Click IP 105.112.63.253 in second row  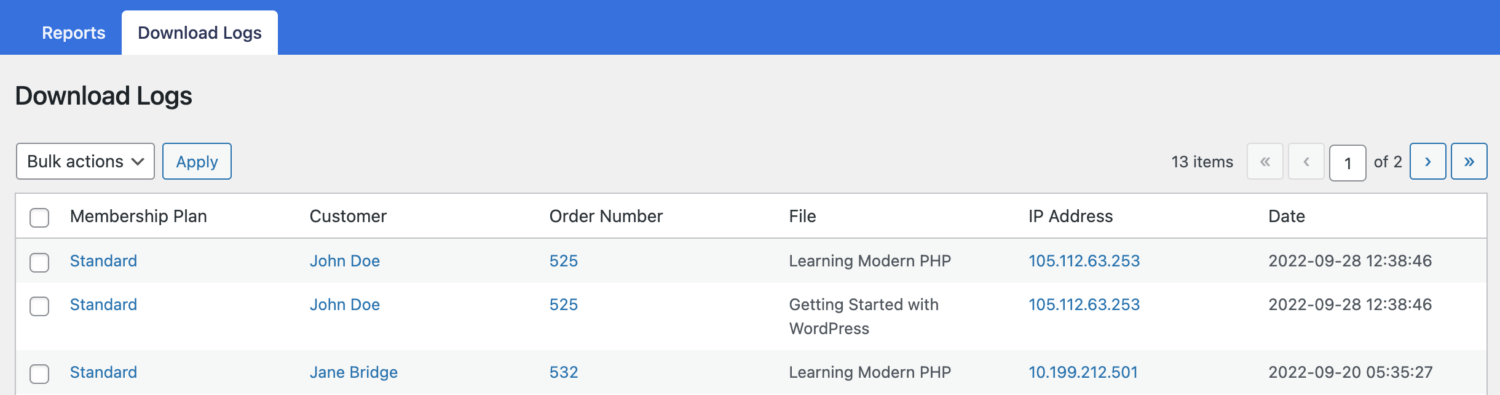[x=1084, y=304]
